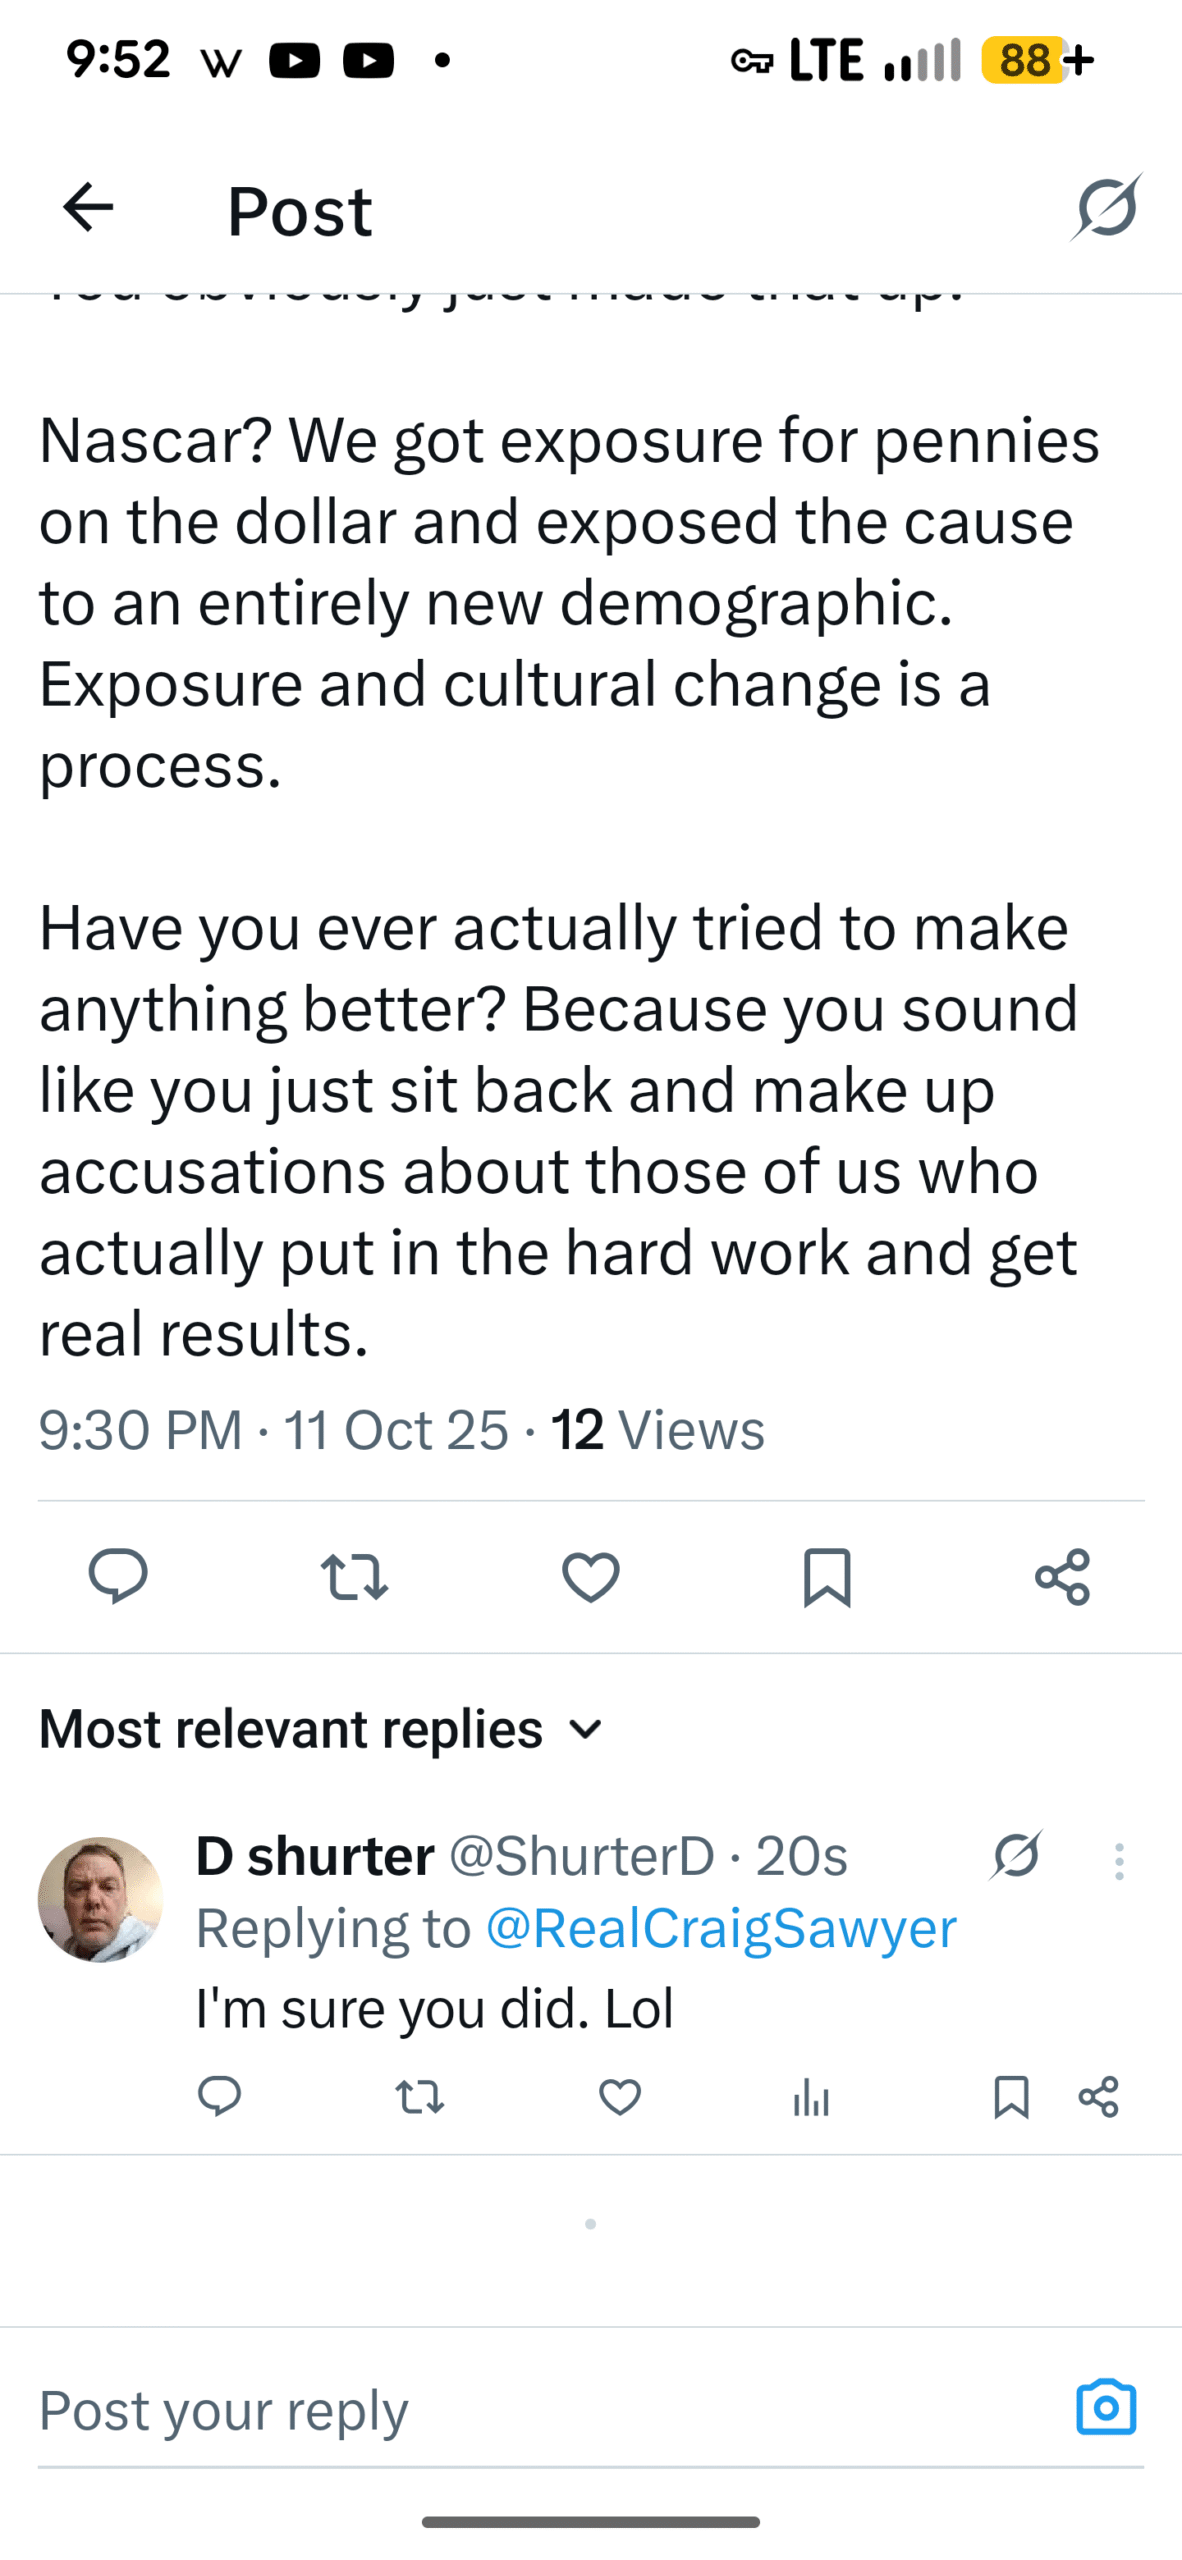Open D shurter's profile picture
This screenshot has width=1182, height=2560.
pyautogui.click(x=100, y=1898)
